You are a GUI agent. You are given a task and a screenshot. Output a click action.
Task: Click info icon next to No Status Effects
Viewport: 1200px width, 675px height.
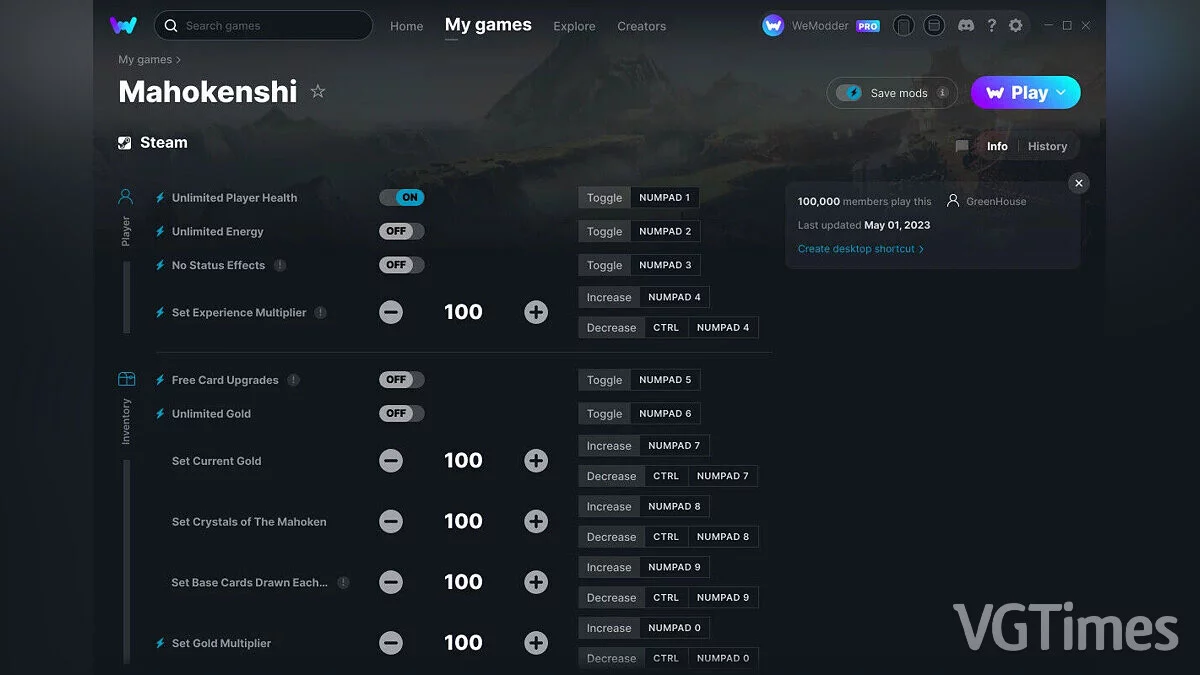pos(280,265)
